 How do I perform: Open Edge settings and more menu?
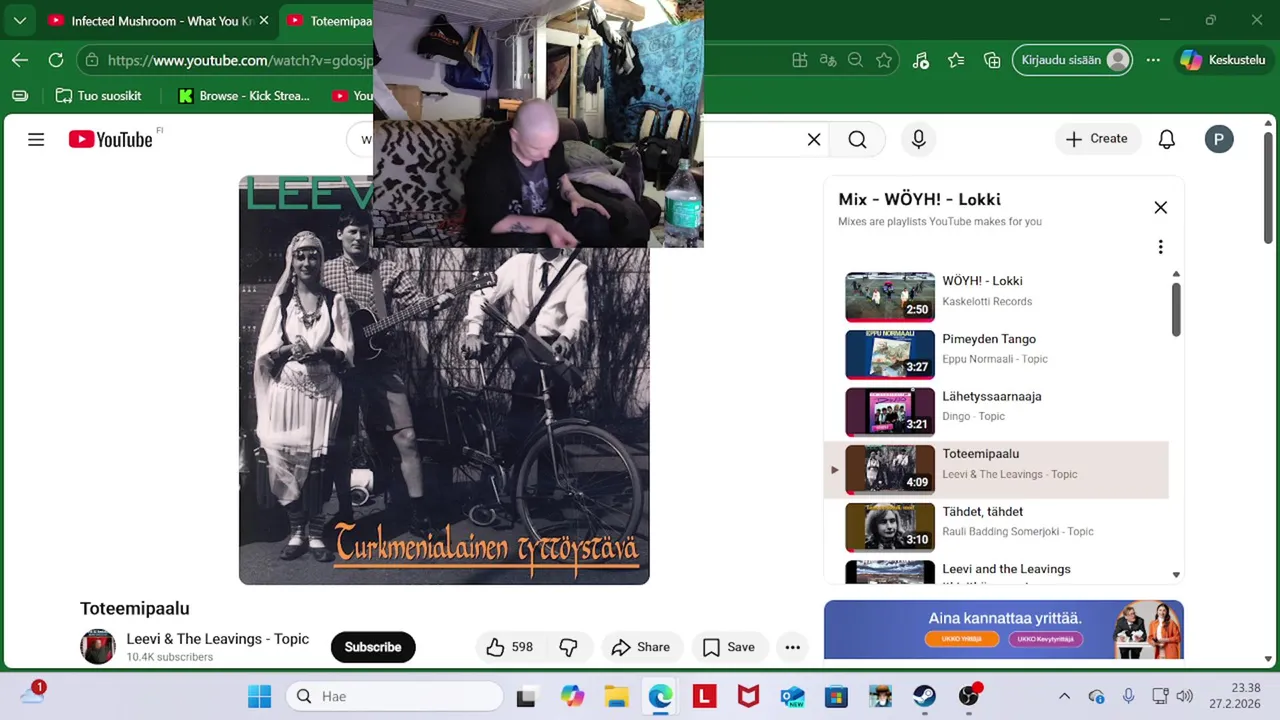(1153, 60)
